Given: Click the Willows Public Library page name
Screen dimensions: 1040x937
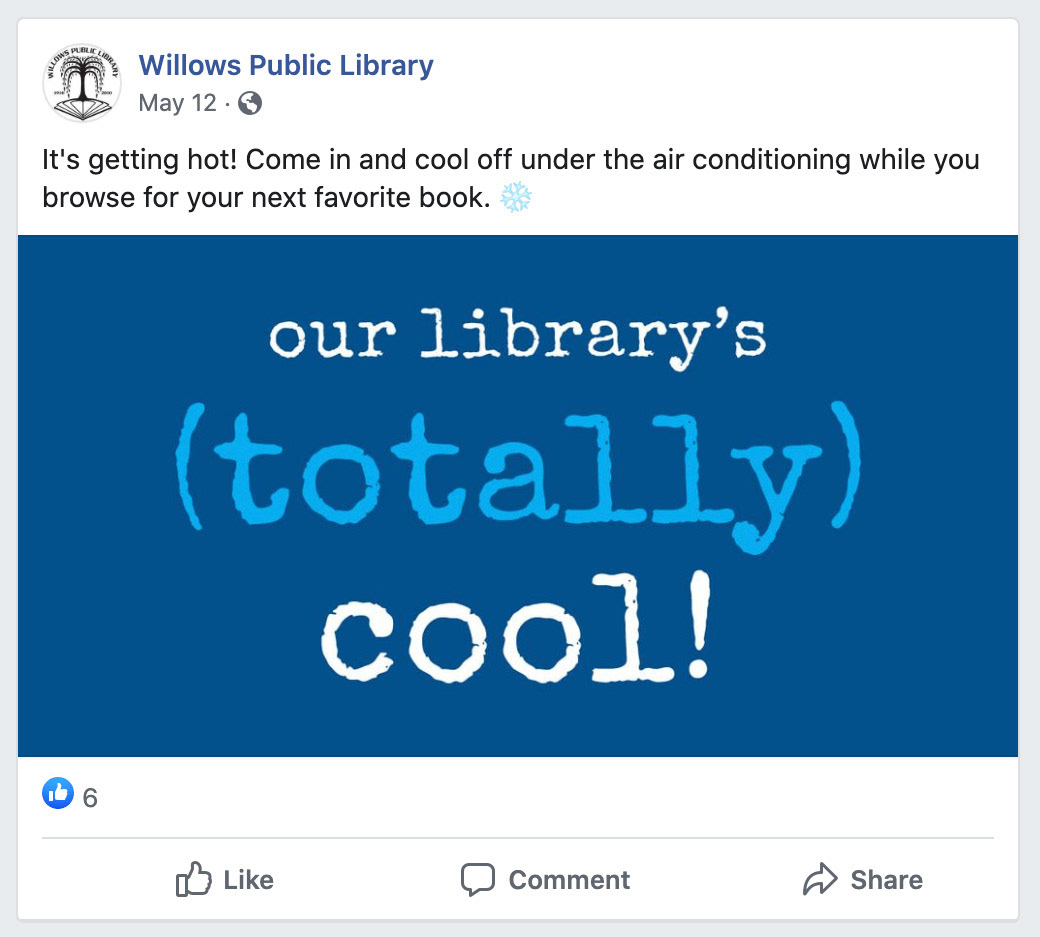Looking at the screenshot, I should [286, 65].
